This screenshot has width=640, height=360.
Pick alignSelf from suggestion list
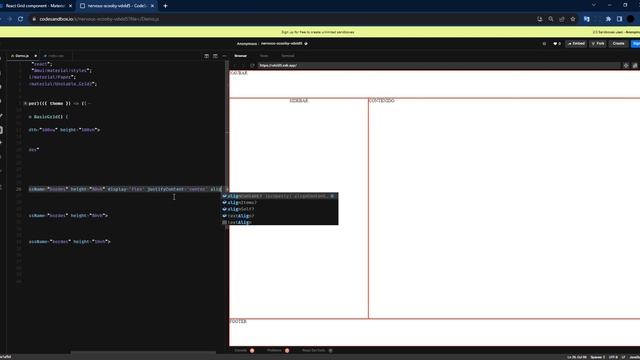click(x=280, y=209)
